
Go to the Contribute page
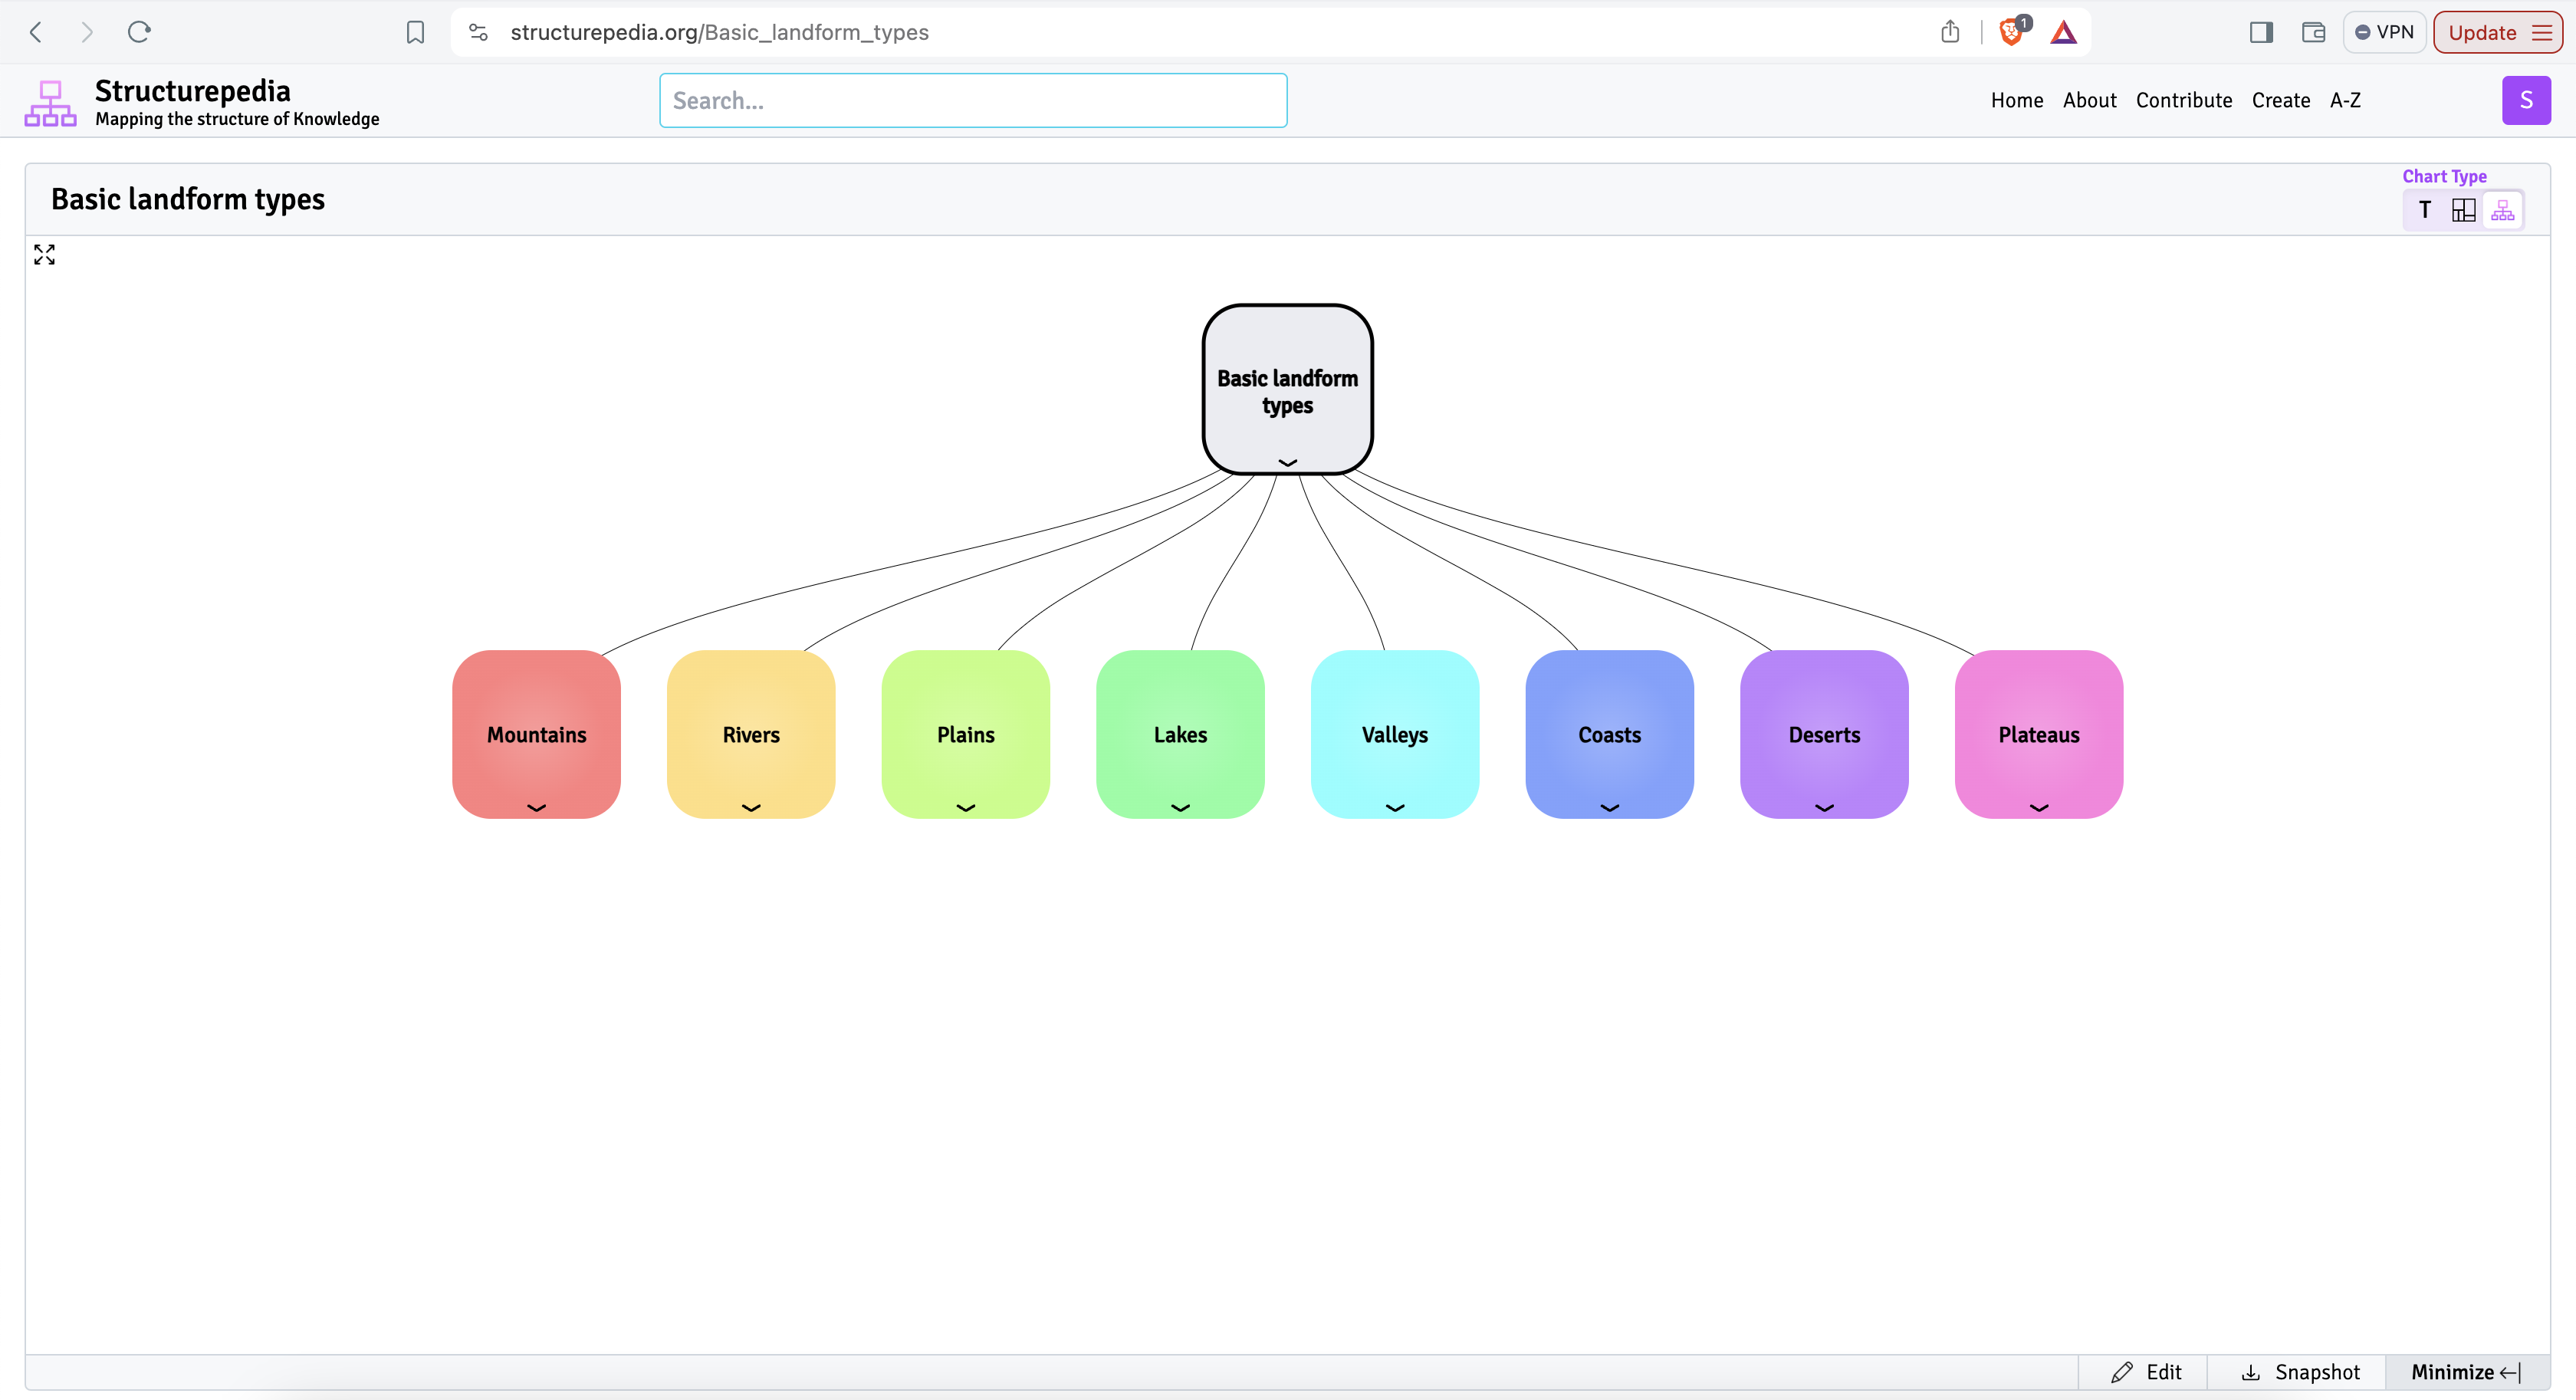point(2183,100)
